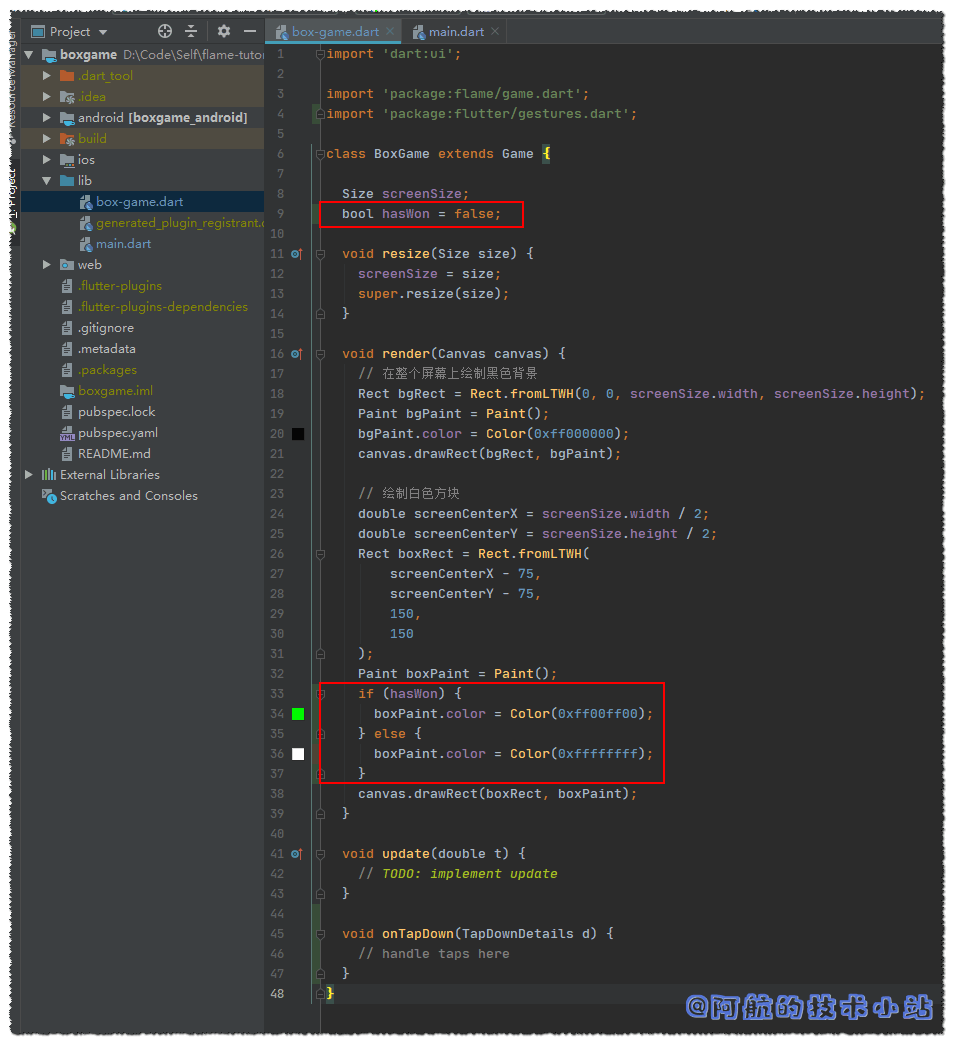Screen dimensions: 954x1044
Task: Hide the Project panel with minimize icon
Action: [x=248, y=32]
